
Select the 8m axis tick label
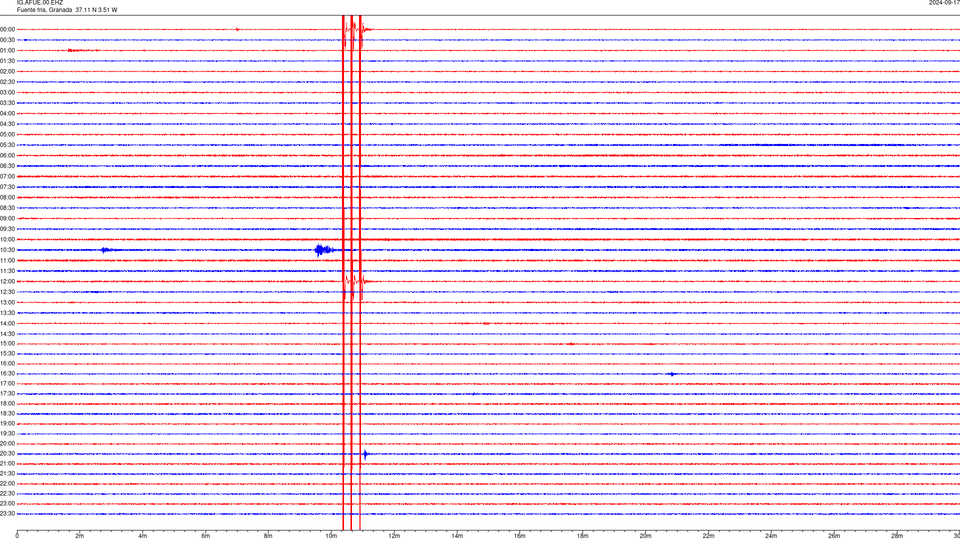point(268,536)
